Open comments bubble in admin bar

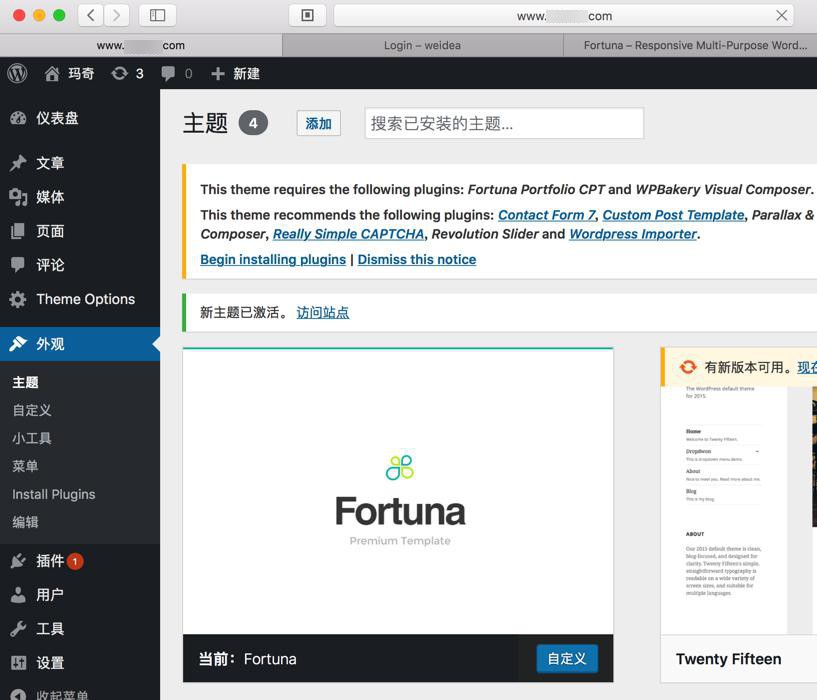[x=177, y=73]
